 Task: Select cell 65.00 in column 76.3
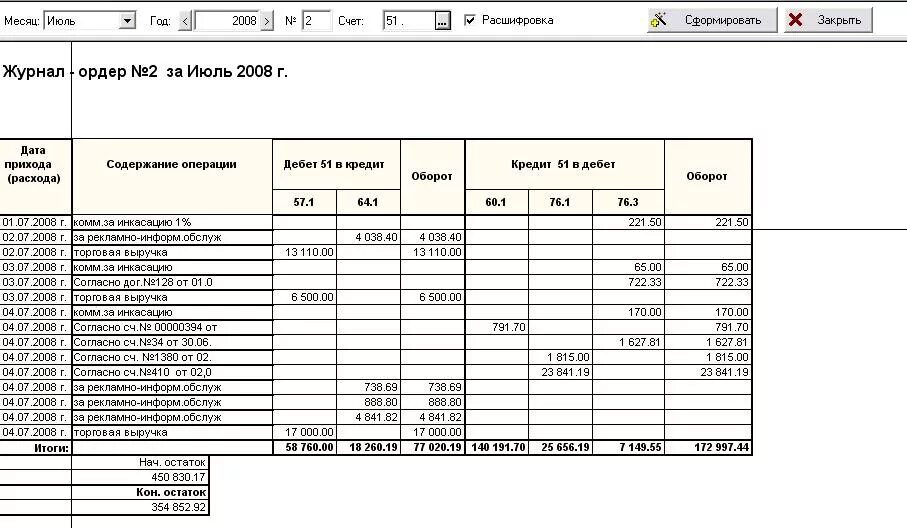(628, 267)
